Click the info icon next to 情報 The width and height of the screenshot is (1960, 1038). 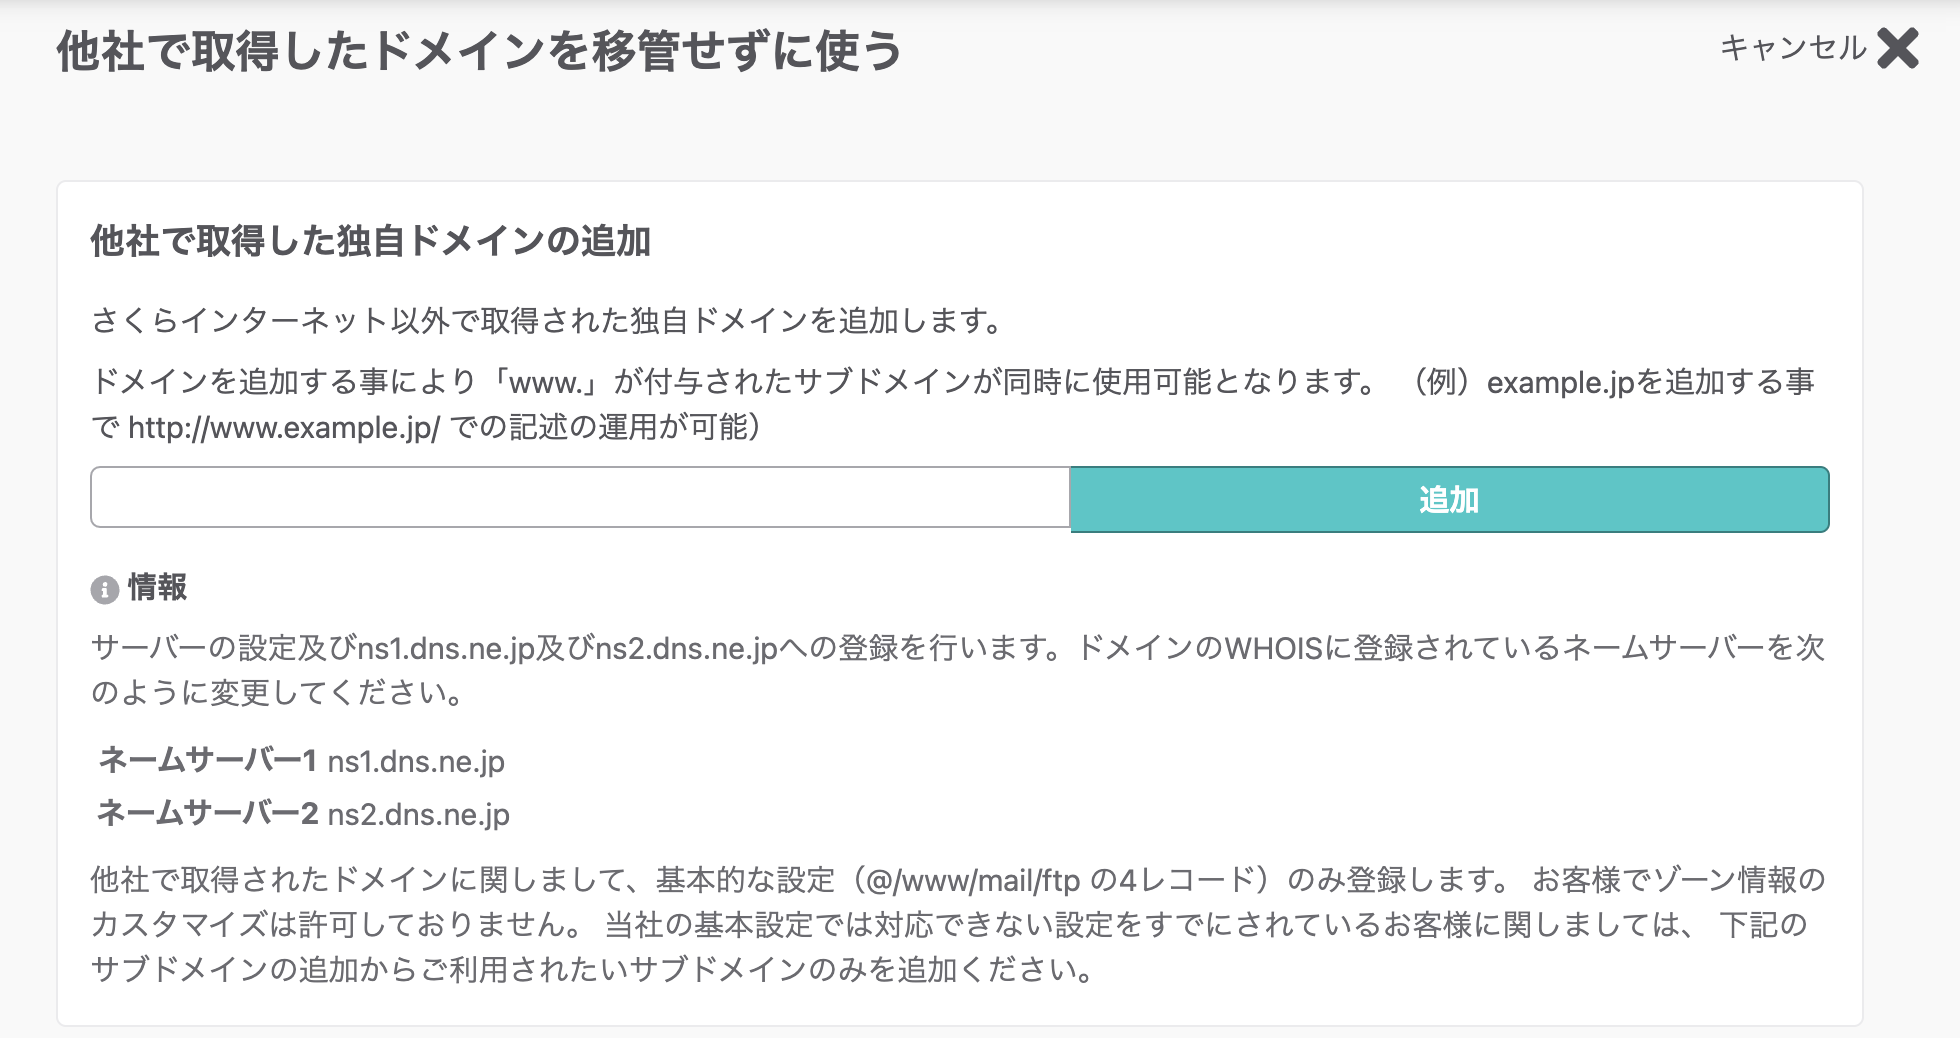105,589
